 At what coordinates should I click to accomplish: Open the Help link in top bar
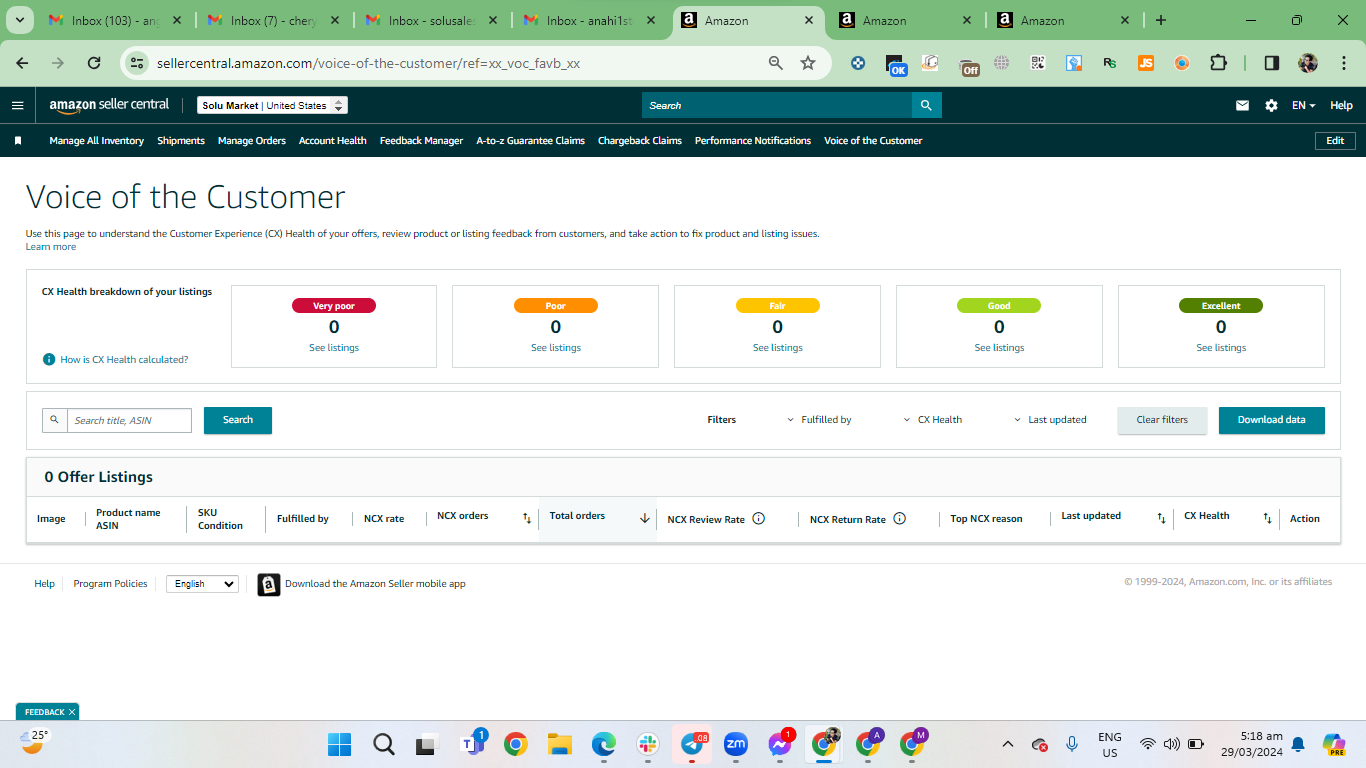pos(1341,105)
